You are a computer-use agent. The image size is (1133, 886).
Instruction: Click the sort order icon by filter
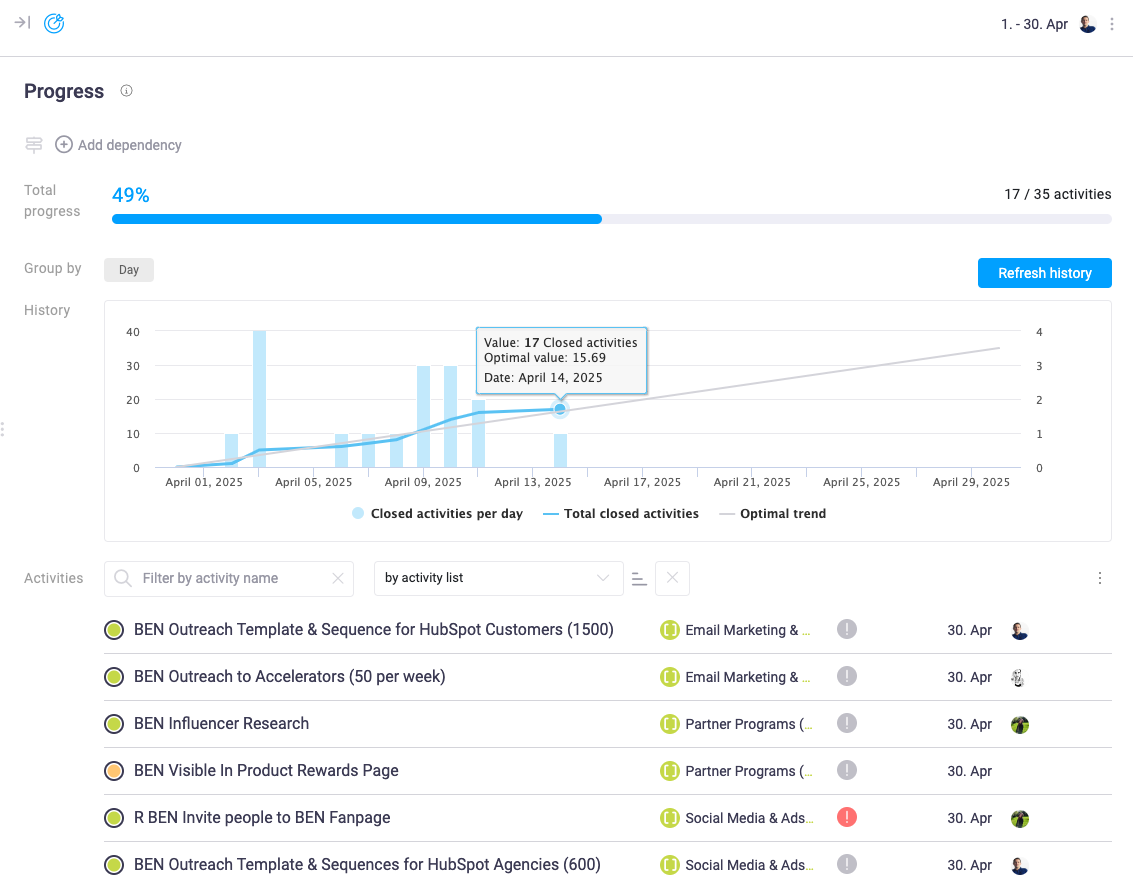pyautogui.click(x=639, y=578)
